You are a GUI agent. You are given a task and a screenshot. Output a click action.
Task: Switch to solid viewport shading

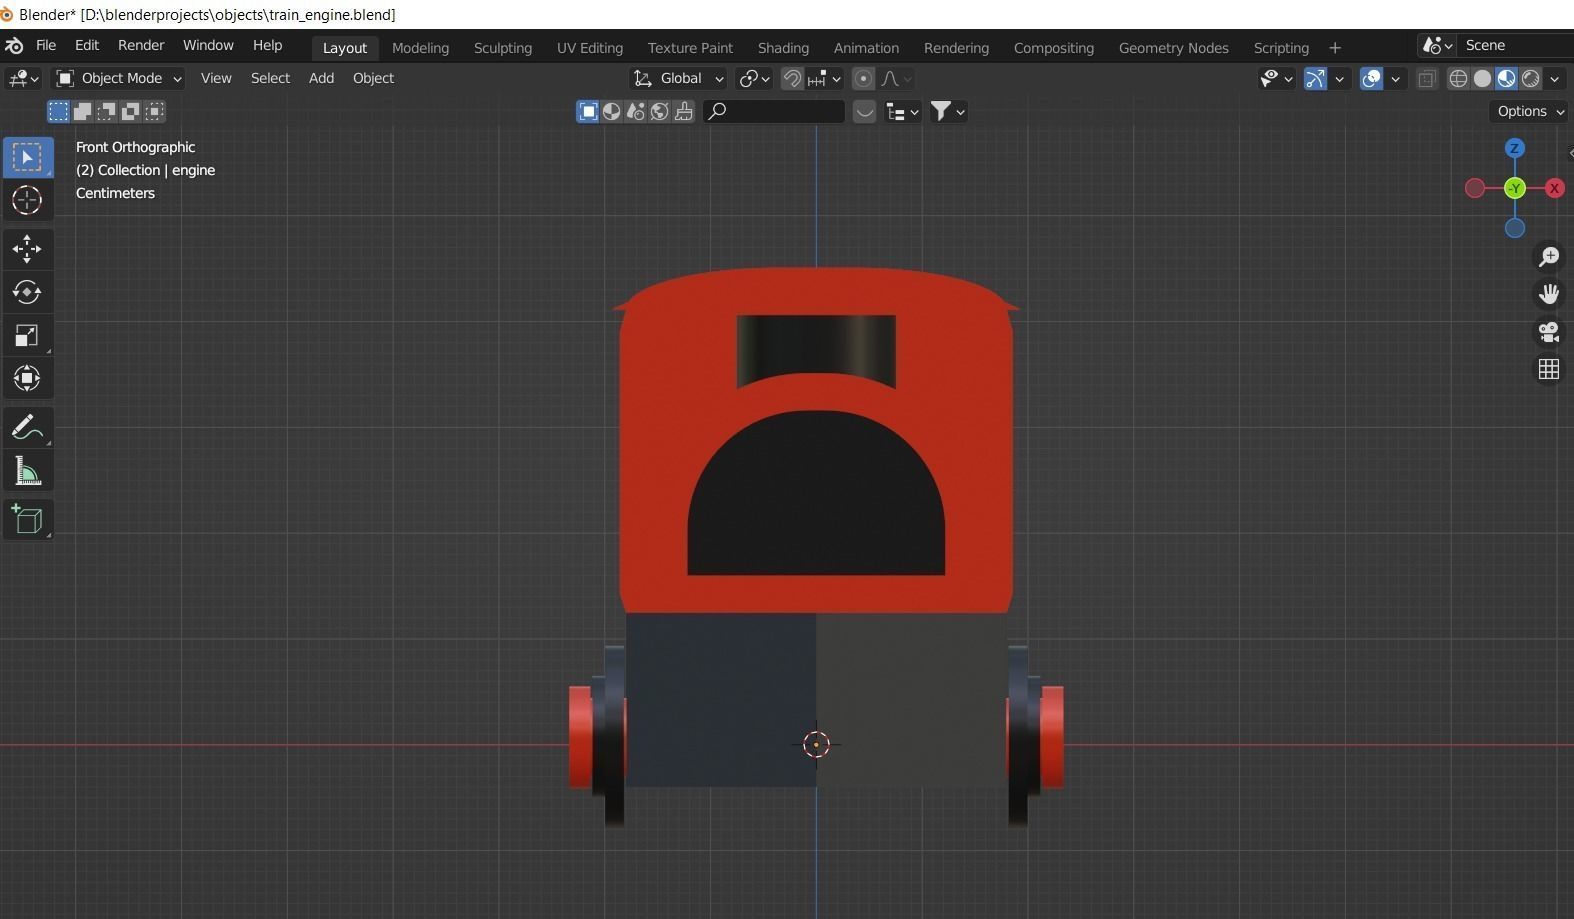click(1482, 78)
